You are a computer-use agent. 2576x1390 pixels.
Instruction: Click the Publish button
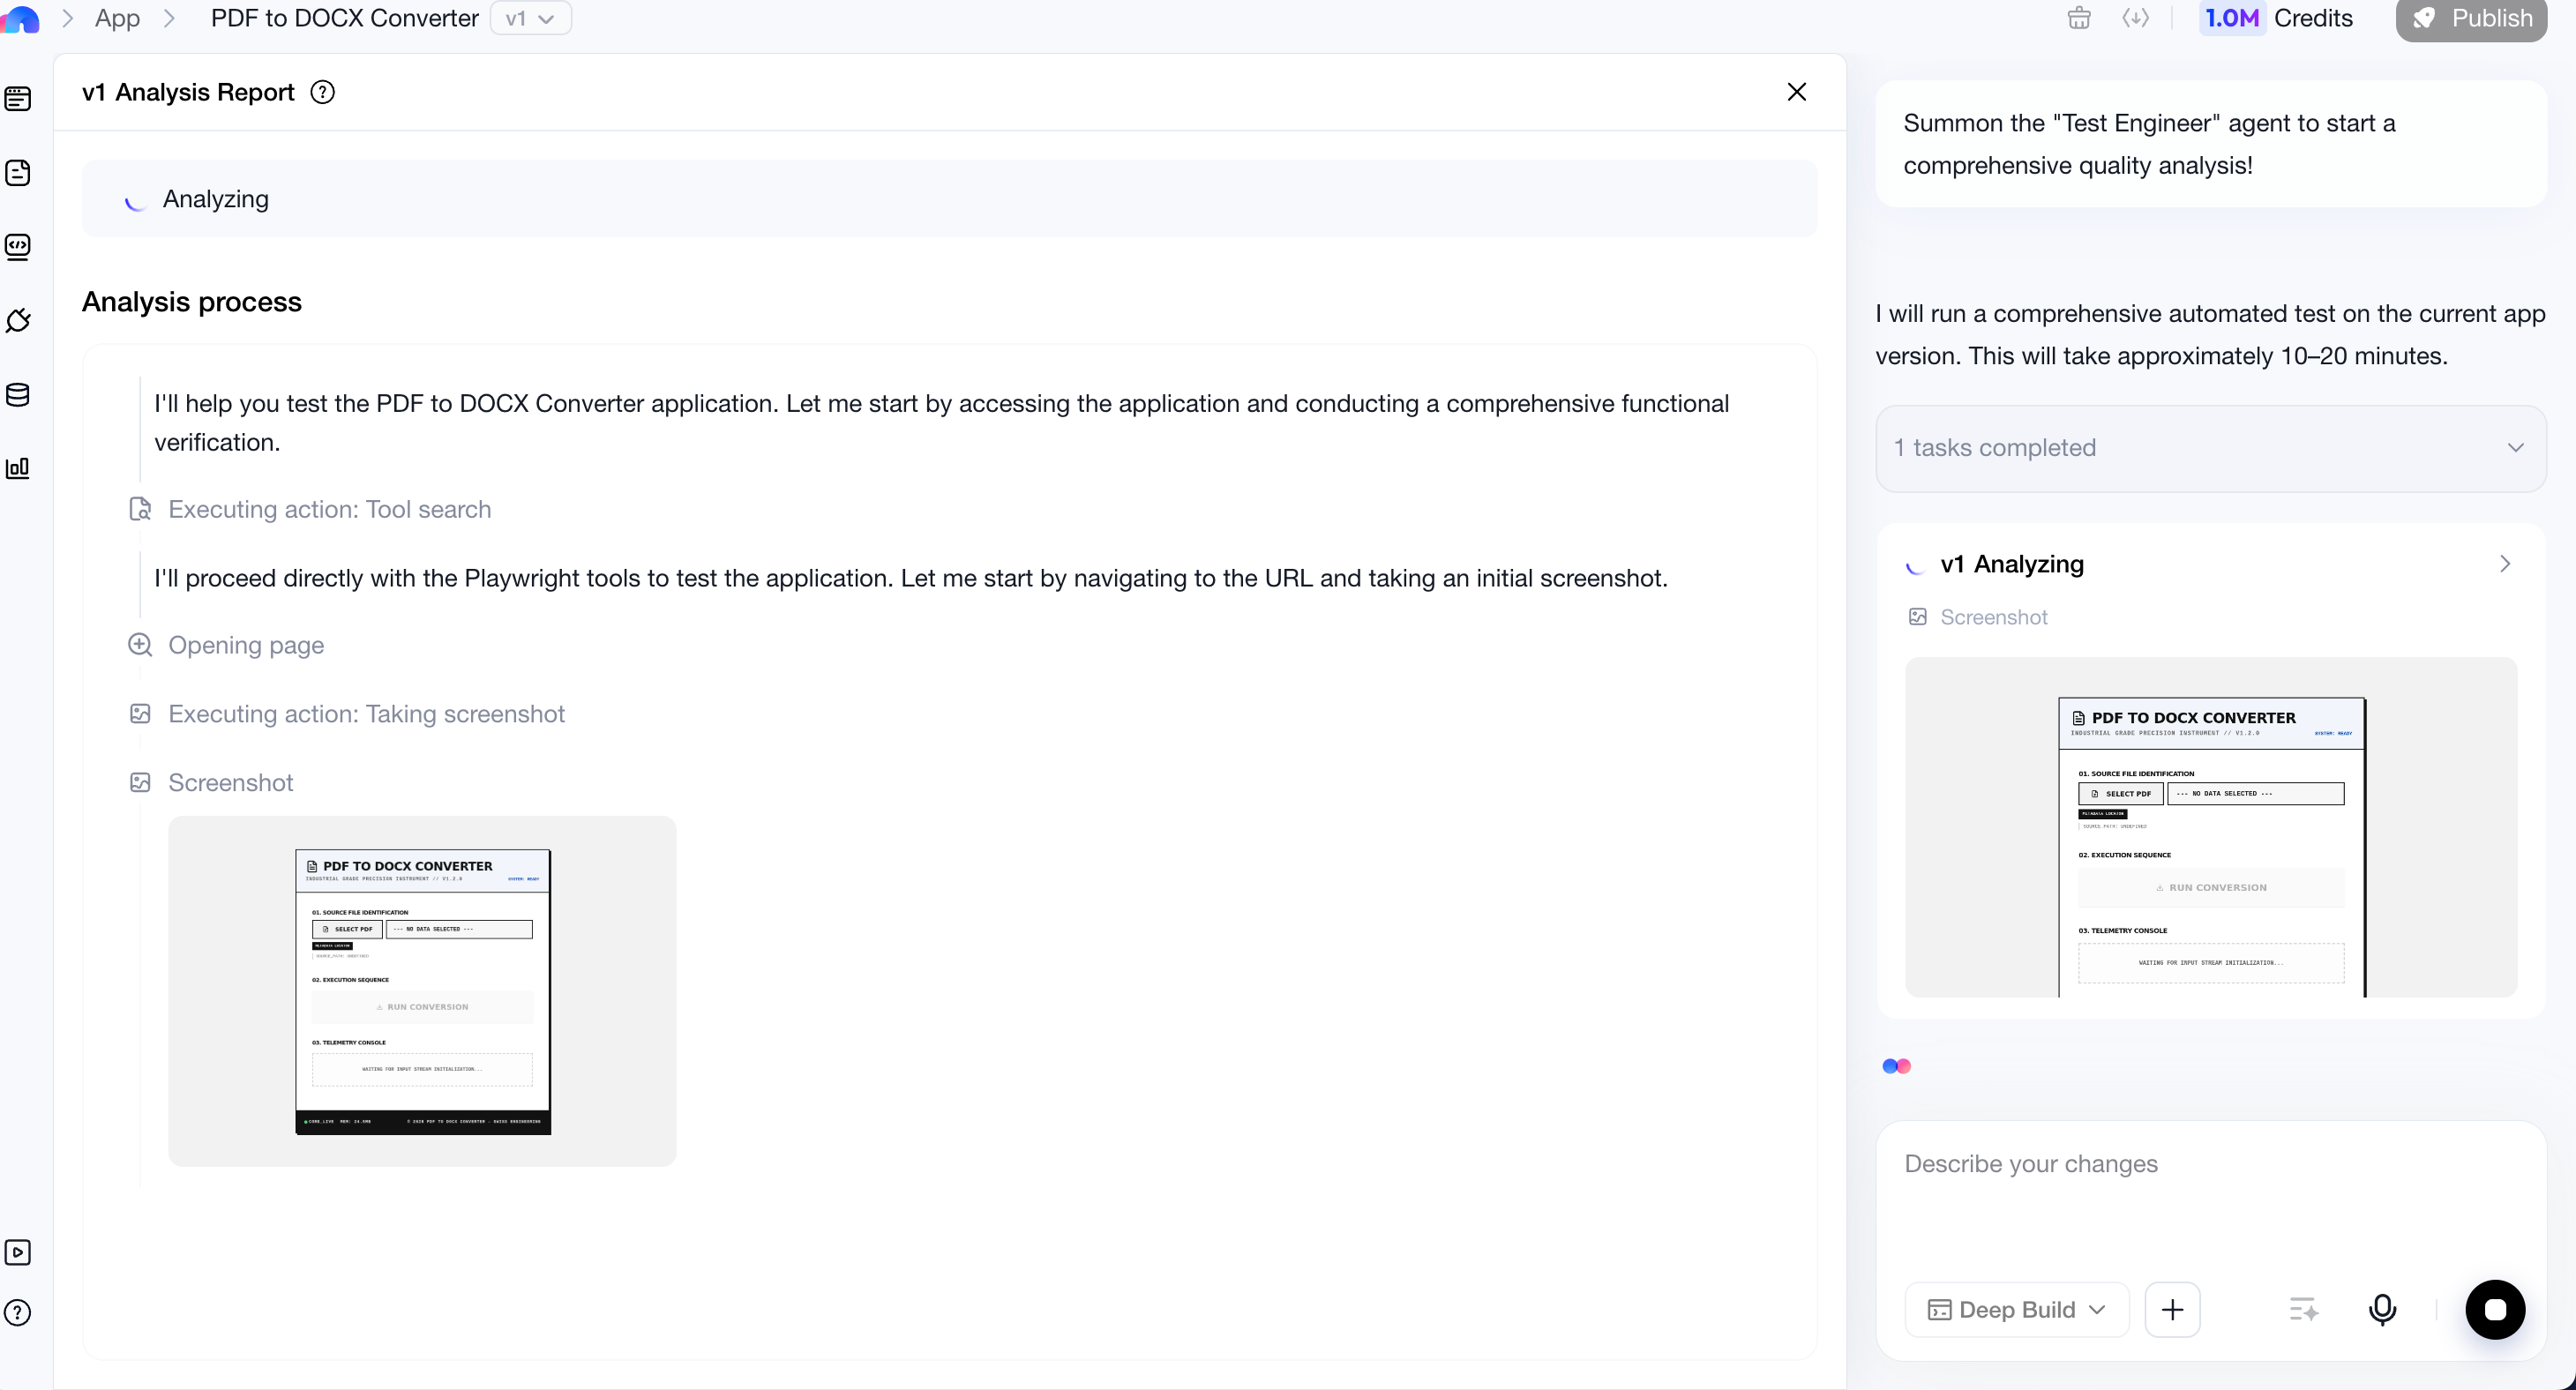point(2471,18)
